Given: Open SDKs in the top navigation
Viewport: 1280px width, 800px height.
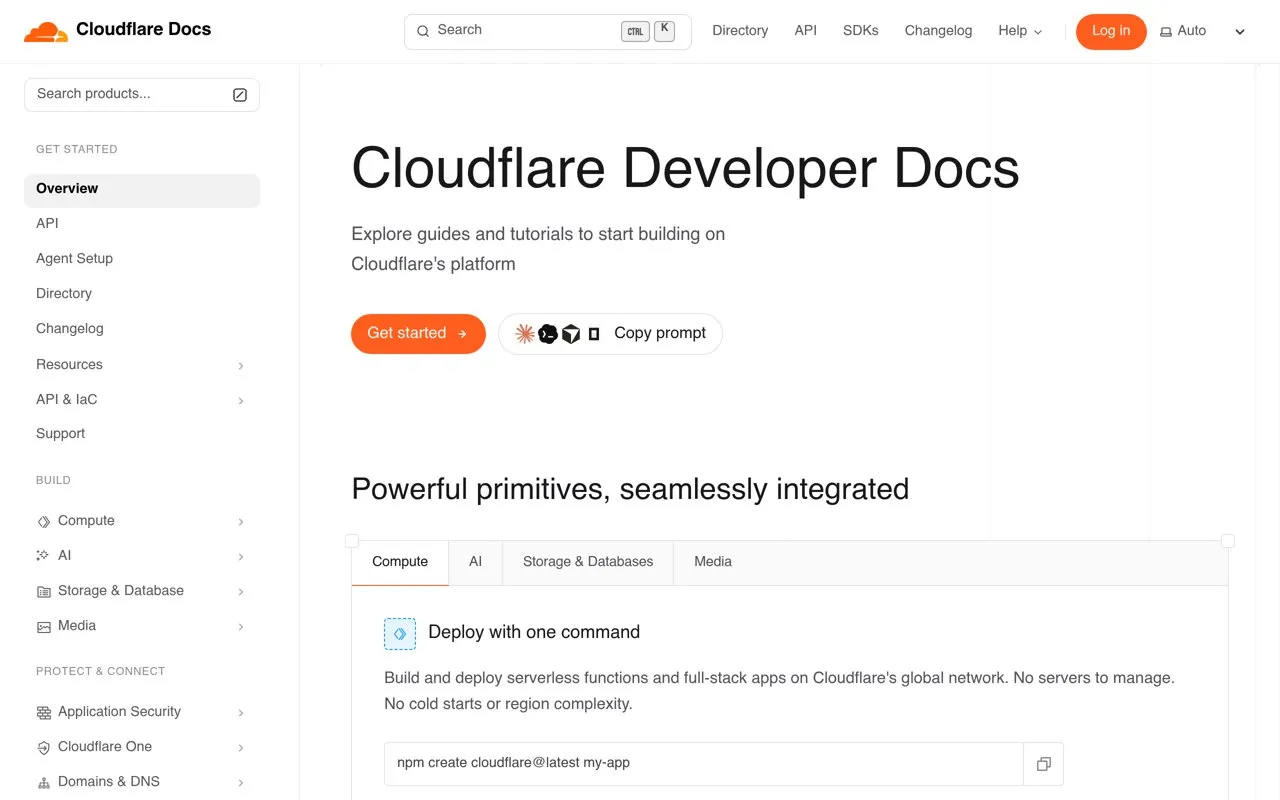Looking at the screenshot, I should point(861,31).
